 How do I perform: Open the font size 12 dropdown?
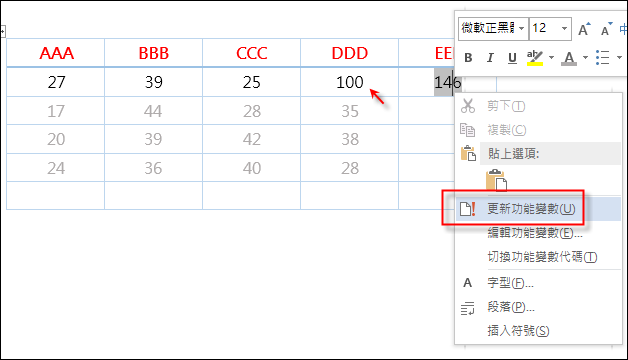[564, 28]
